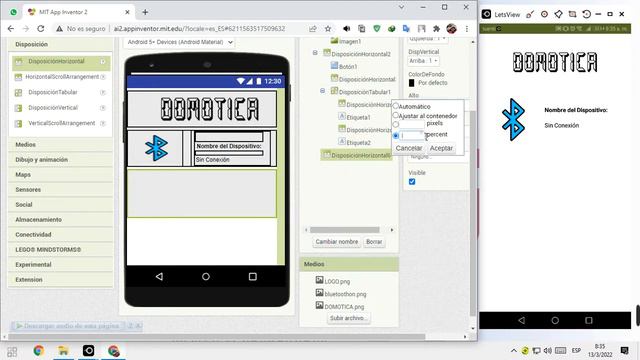
Task: Open Chrome extensions puzzle icon
Action: (436, 29)
